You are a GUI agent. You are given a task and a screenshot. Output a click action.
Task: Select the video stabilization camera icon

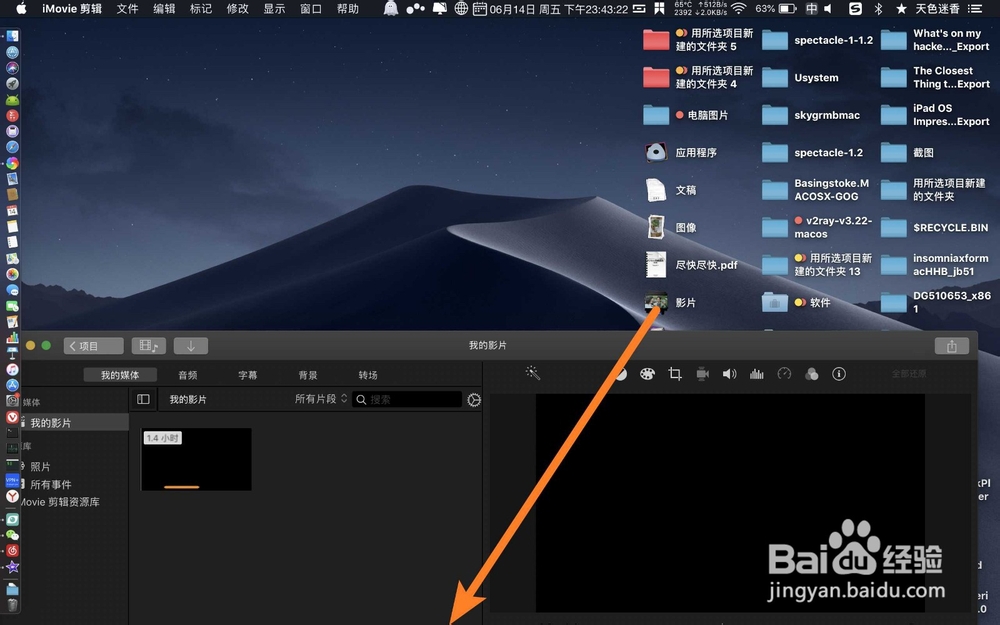point(701,373)
